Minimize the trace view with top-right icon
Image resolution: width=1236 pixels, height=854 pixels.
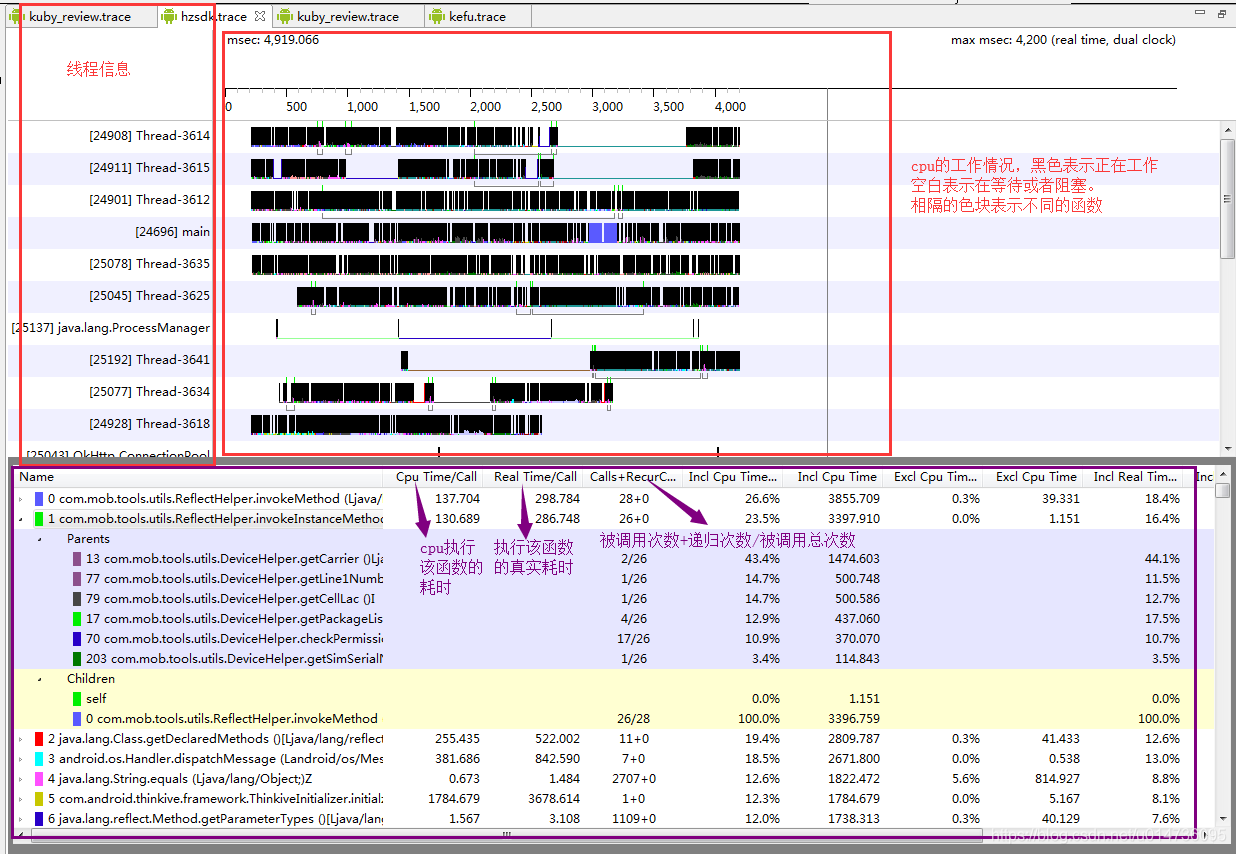1200,13
